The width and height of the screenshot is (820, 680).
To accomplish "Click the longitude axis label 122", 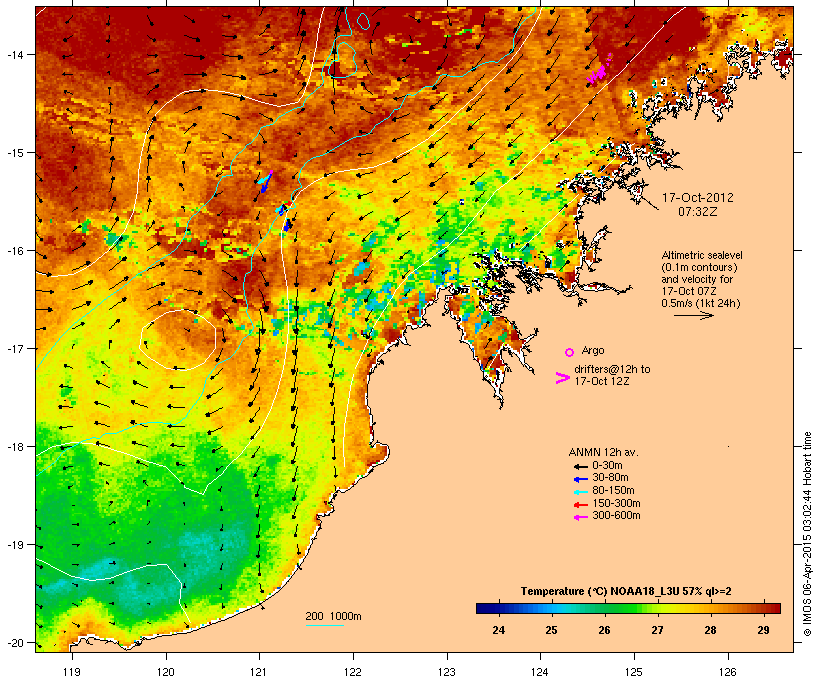I will pyautogui.click(x=353, y=672).
